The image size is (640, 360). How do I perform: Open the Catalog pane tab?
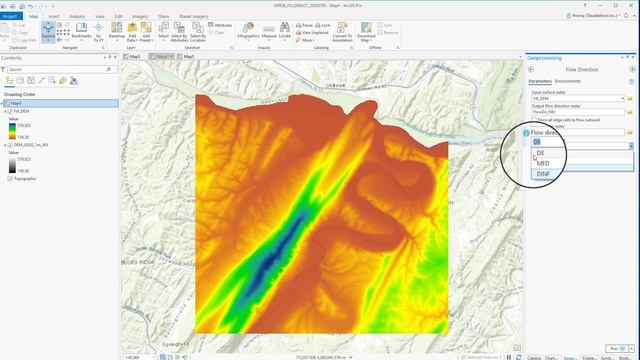(x=534, y=358)
